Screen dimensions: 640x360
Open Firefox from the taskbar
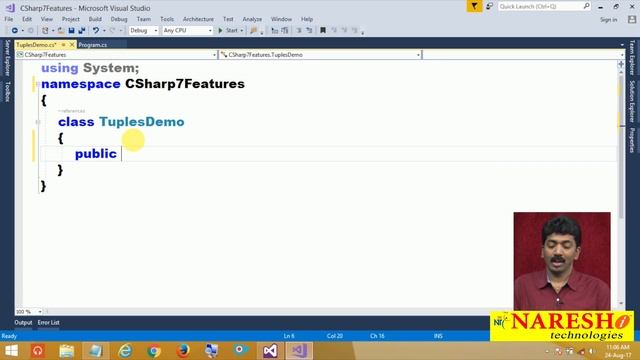click(183, 351)
